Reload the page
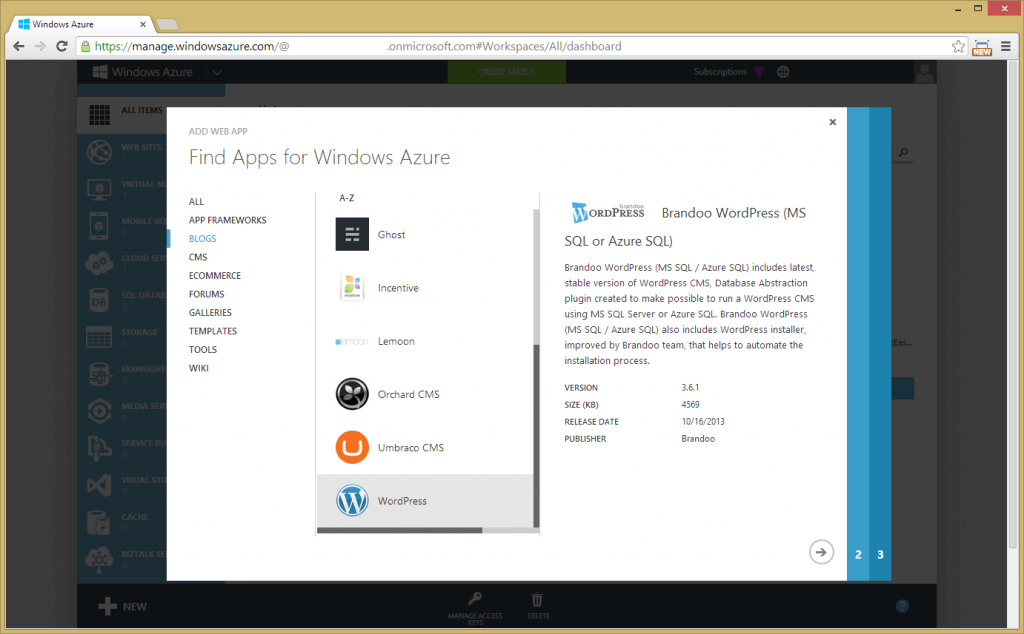This screenshot has height=634, width=1024. (x=62, y=46)
